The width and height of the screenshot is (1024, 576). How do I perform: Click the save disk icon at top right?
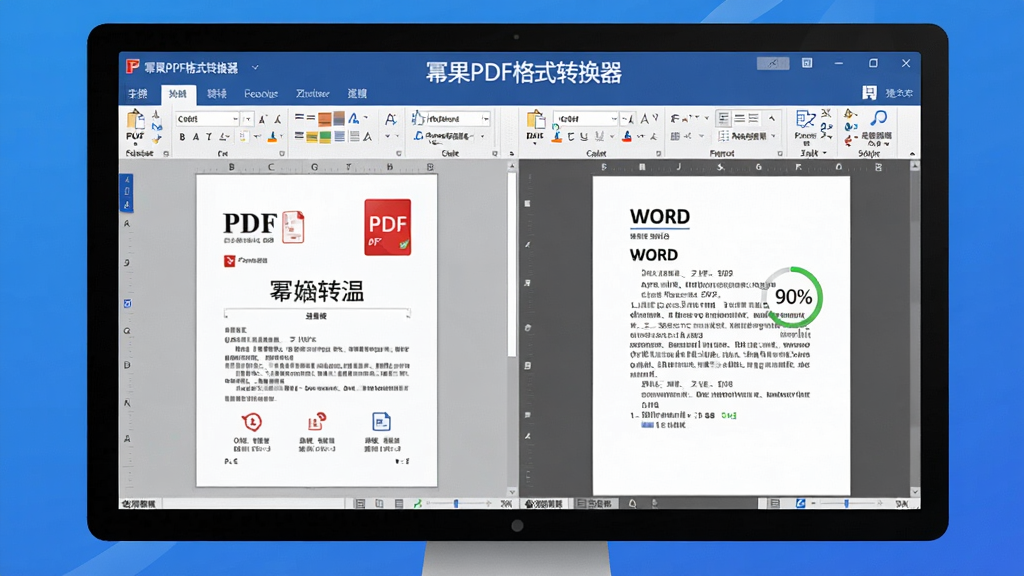[869, 93]
